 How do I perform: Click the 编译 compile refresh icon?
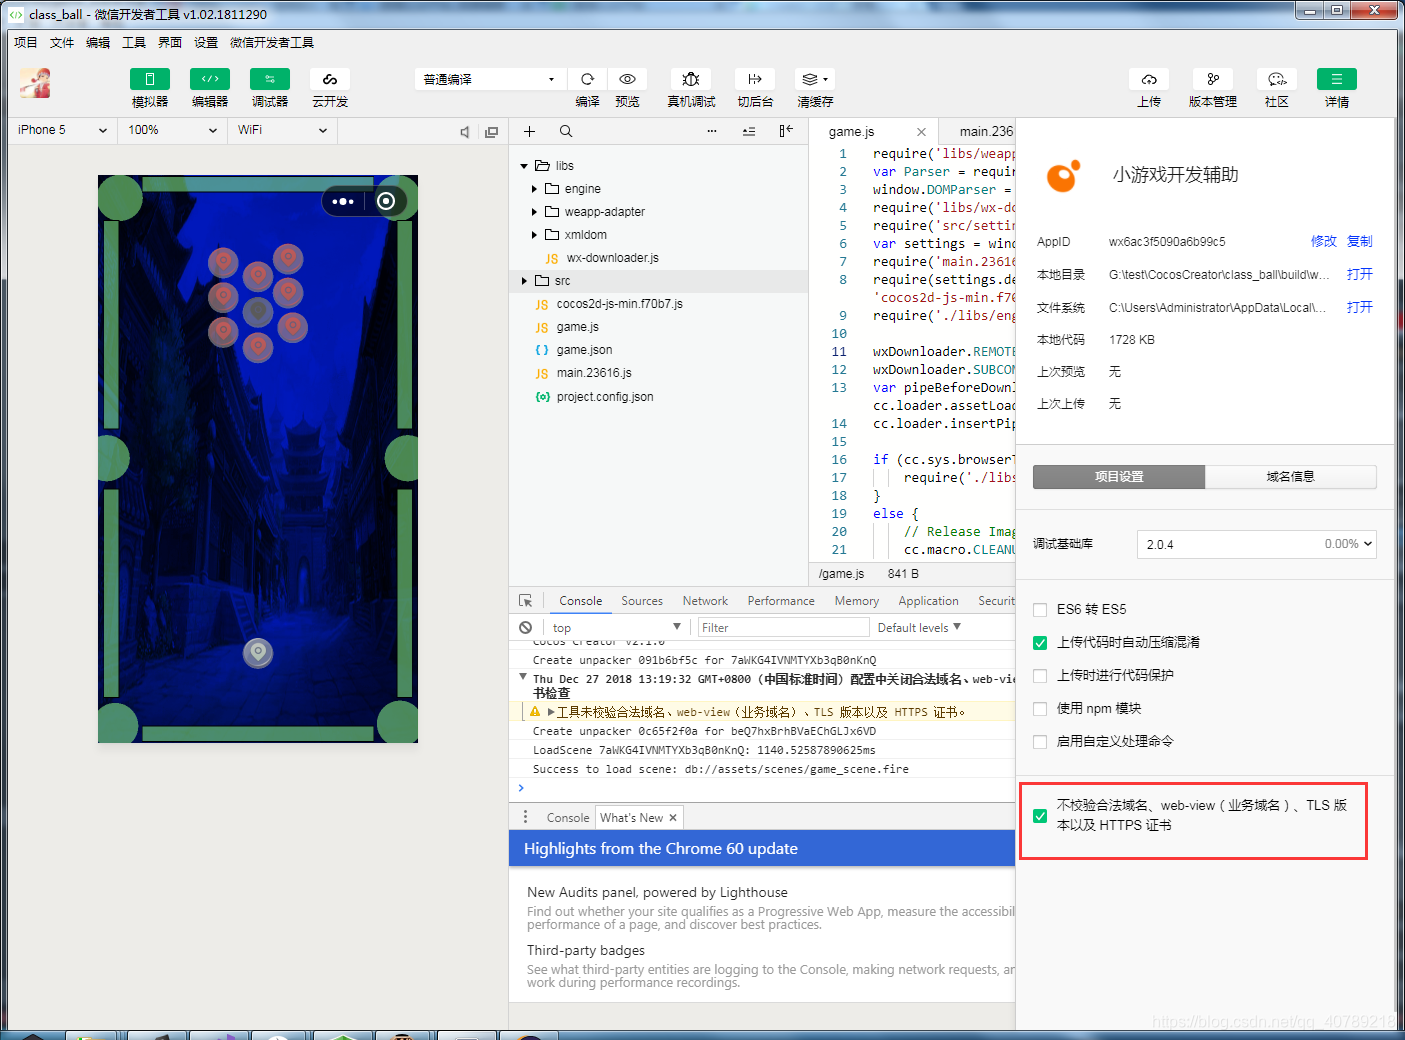[x=588, y=79]
